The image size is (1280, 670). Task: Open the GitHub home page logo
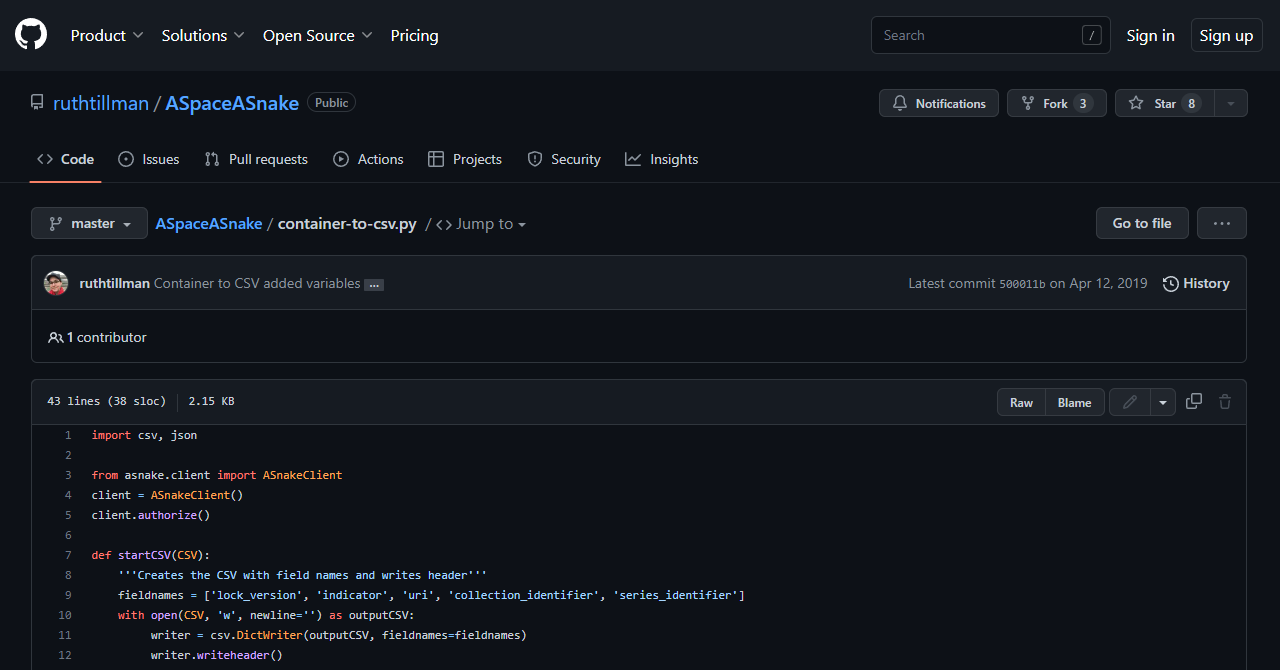pos(30,34)
